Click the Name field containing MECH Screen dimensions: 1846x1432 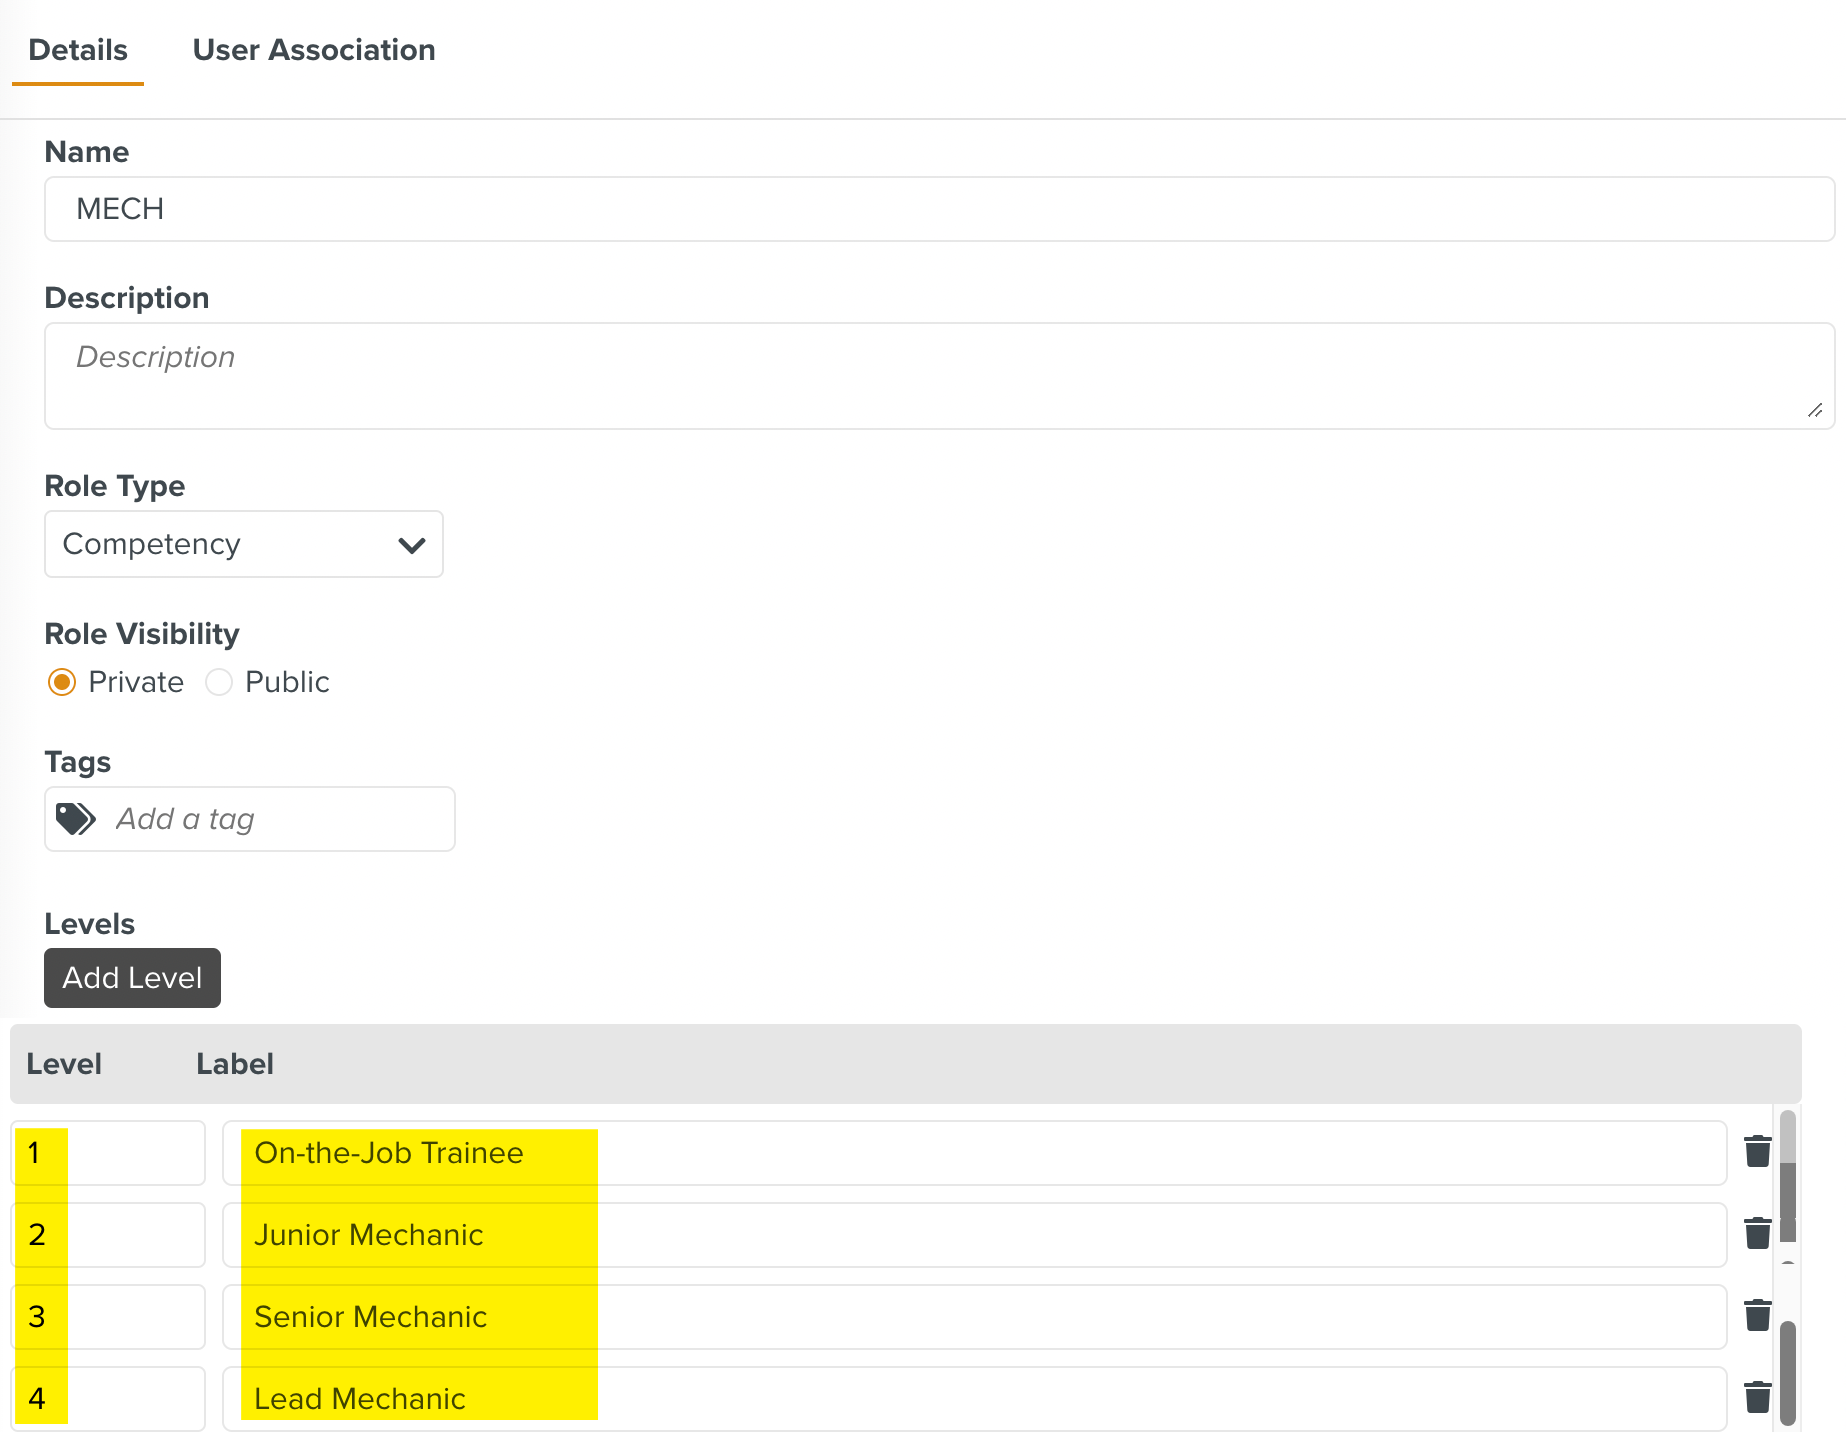938,209
